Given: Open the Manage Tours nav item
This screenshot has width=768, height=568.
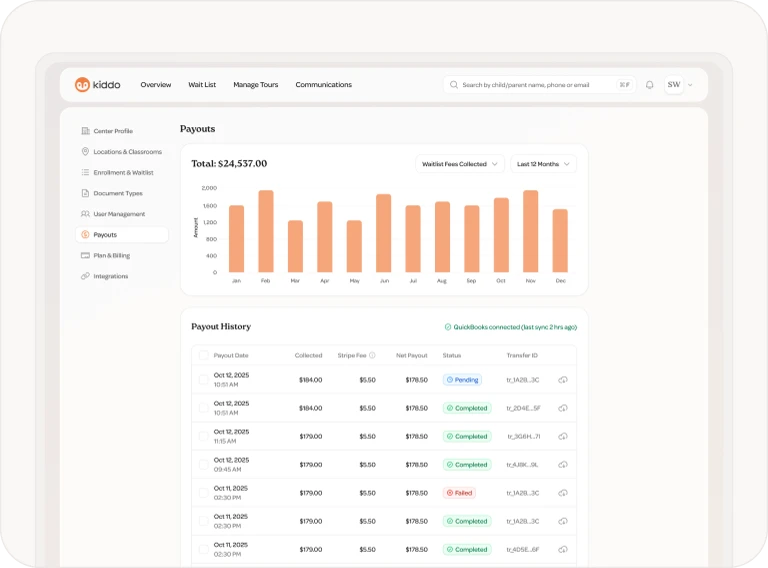Looking at the screenshot, I should [256, 85].
